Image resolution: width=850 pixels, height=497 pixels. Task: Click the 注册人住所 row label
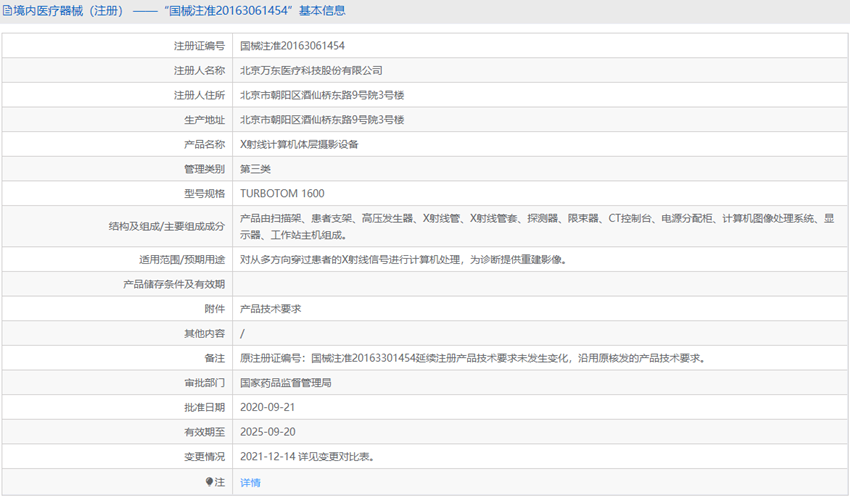(x=199, y=95)
